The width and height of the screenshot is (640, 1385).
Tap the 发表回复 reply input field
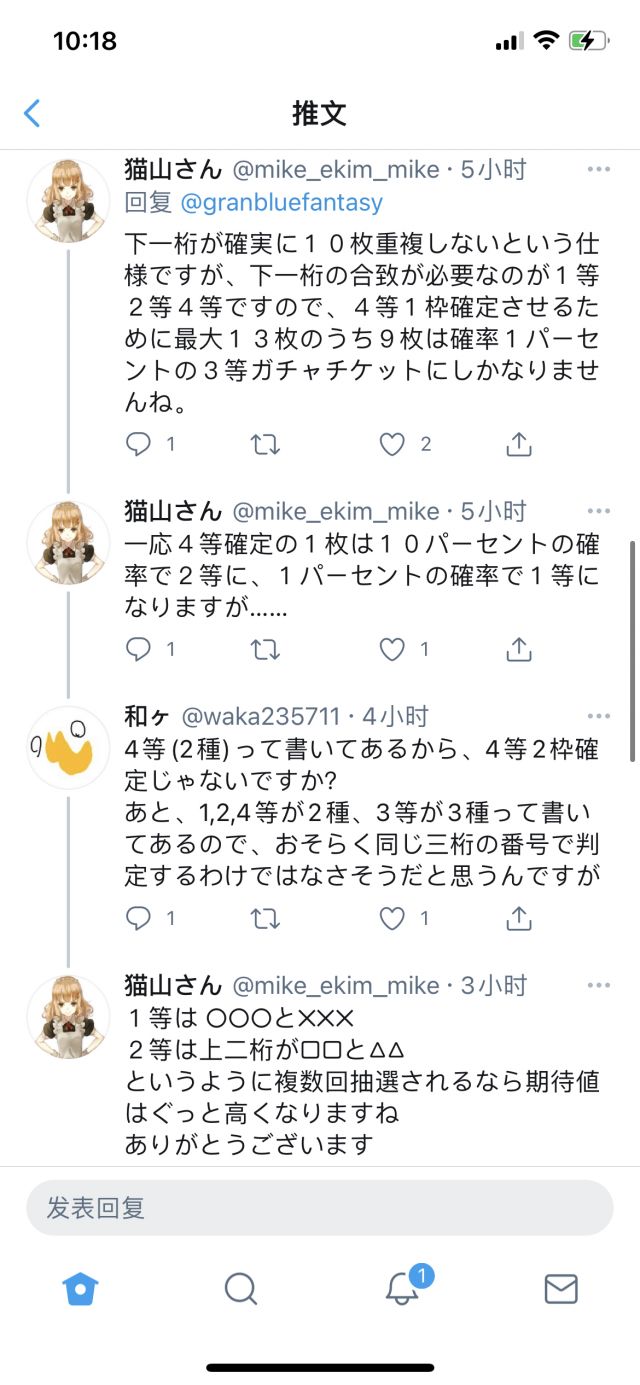point(320,1208)
